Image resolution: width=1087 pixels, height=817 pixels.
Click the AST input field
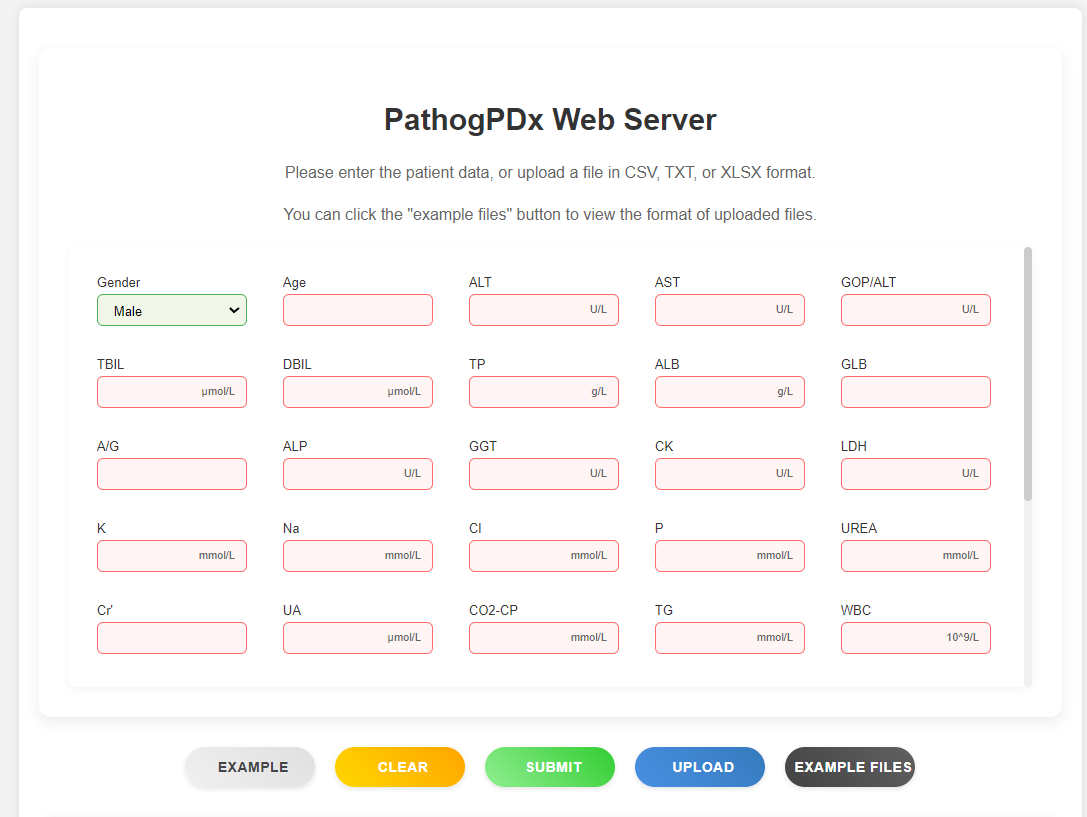click(x=729, y=310)
